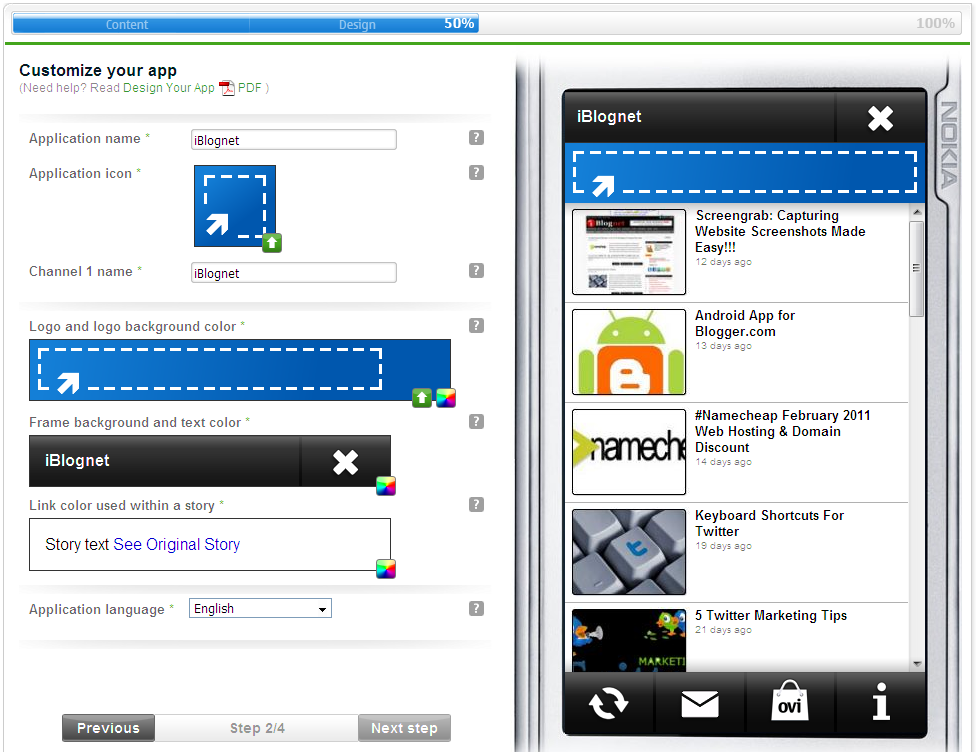The width and height of the screenshot is (976, 752).
Task: Open the PDF link
Action: [x=250, y=88]
